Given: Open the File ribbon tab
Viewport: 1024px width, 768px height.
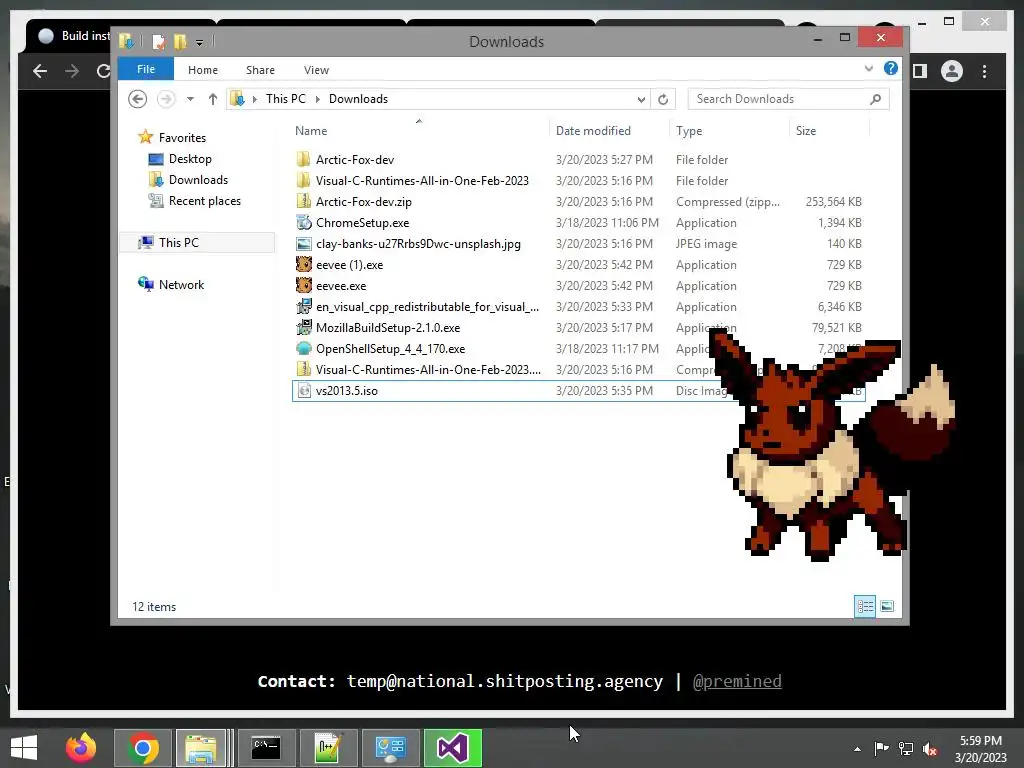Looking at the screenshot, I should (146, 69).
